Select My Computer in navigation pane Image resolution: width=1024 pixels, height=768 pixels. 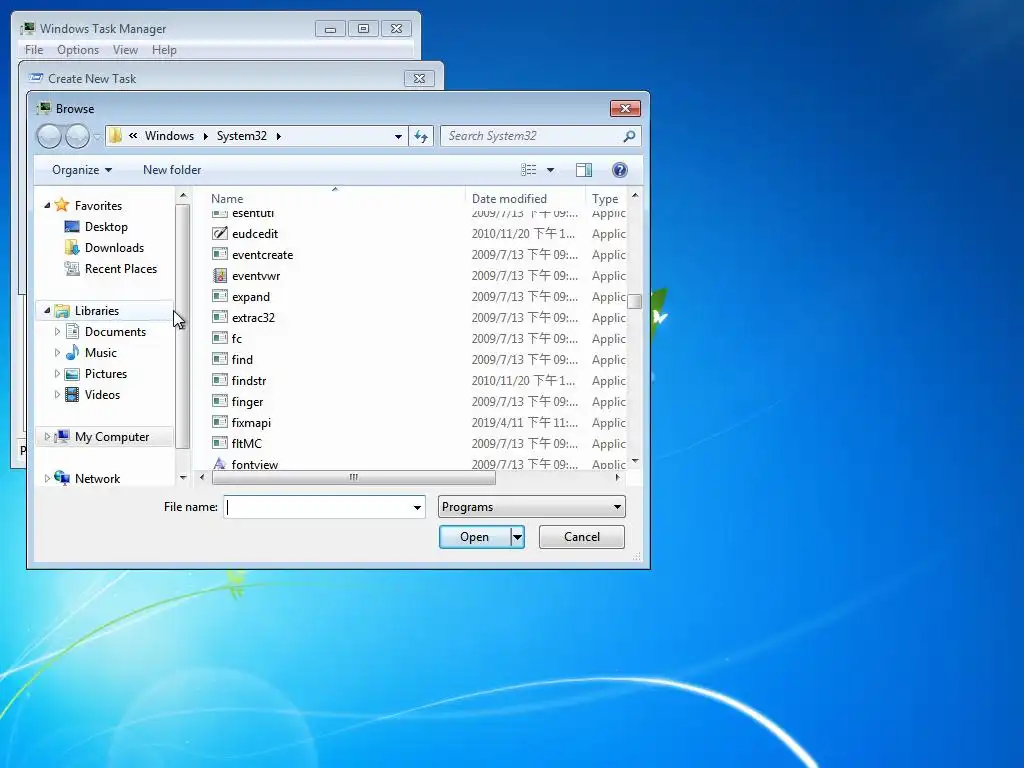click(x=112, y=437)
